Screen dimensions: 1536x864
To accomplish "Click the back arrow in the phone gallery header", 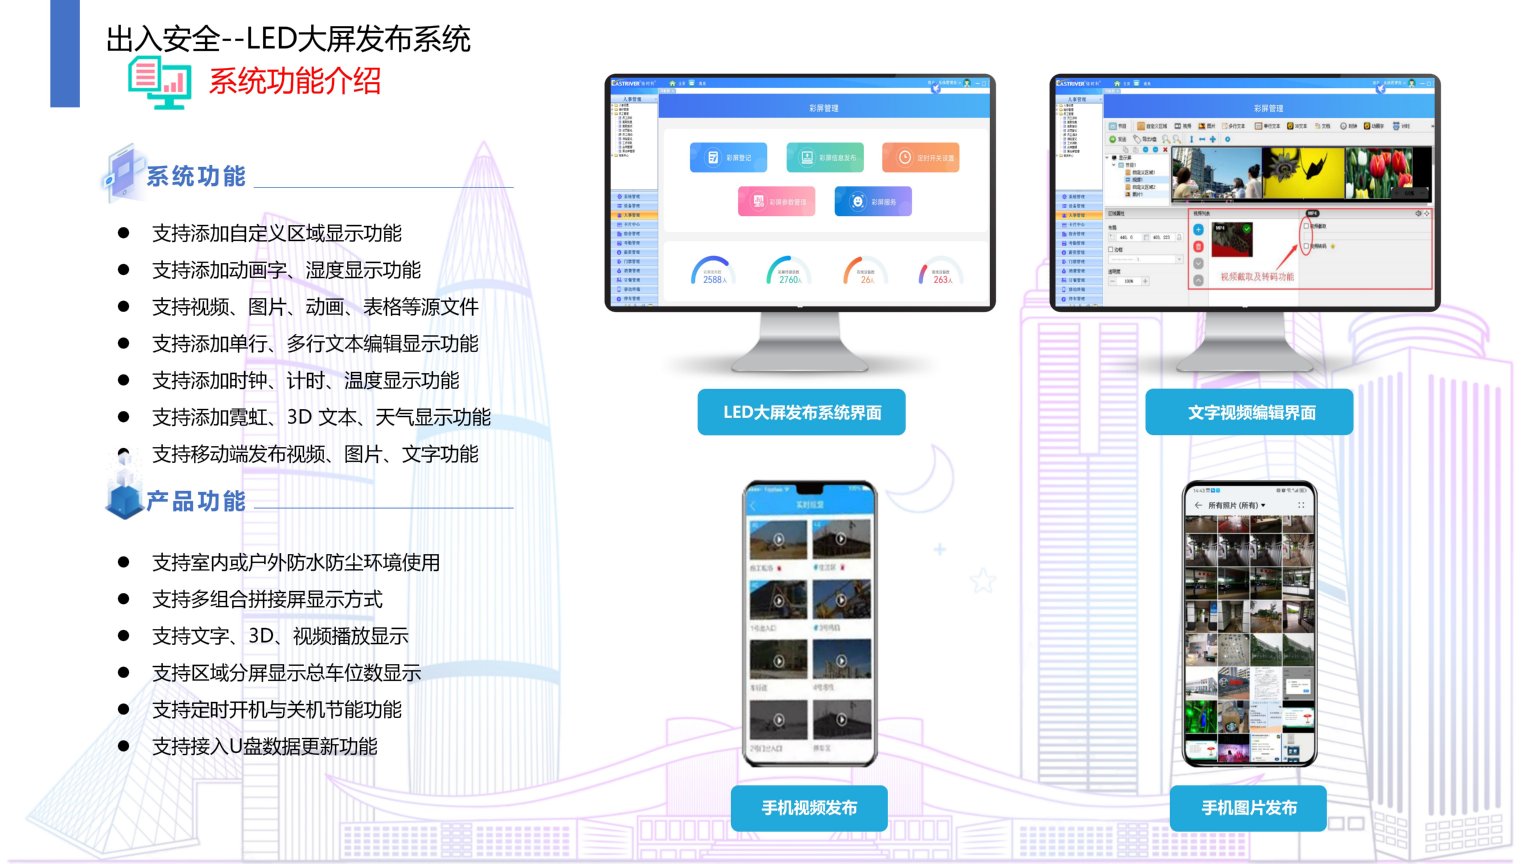I will (1198, 506).
